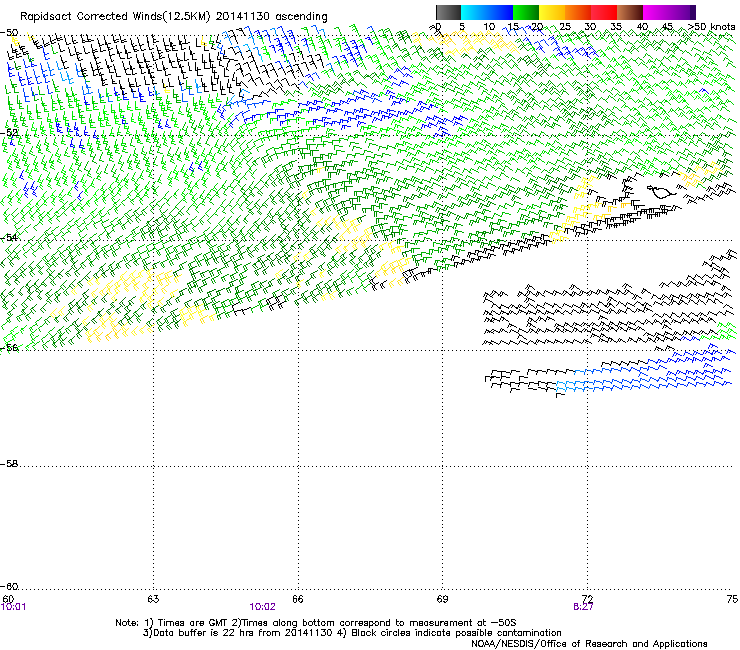740x650 pixels.
Task: Click the purple 8:27 time stamp
Action: (583, 607)
